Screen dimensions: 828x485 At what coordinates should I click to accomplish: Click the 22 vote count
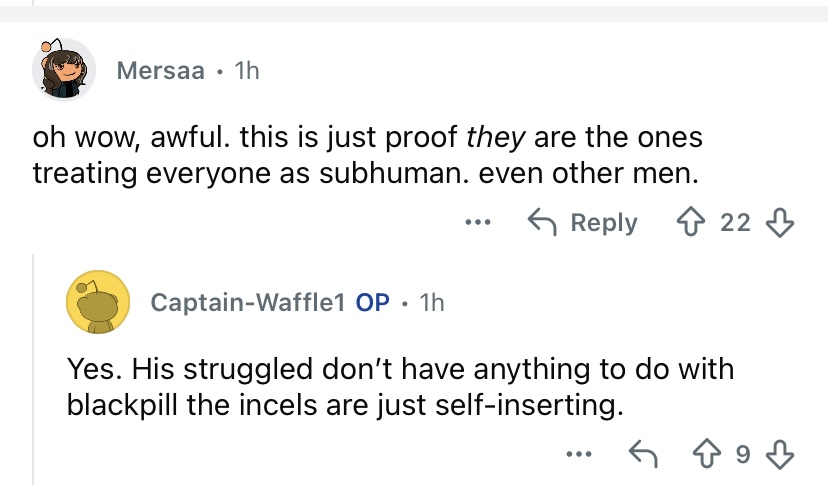pos(735,222)
